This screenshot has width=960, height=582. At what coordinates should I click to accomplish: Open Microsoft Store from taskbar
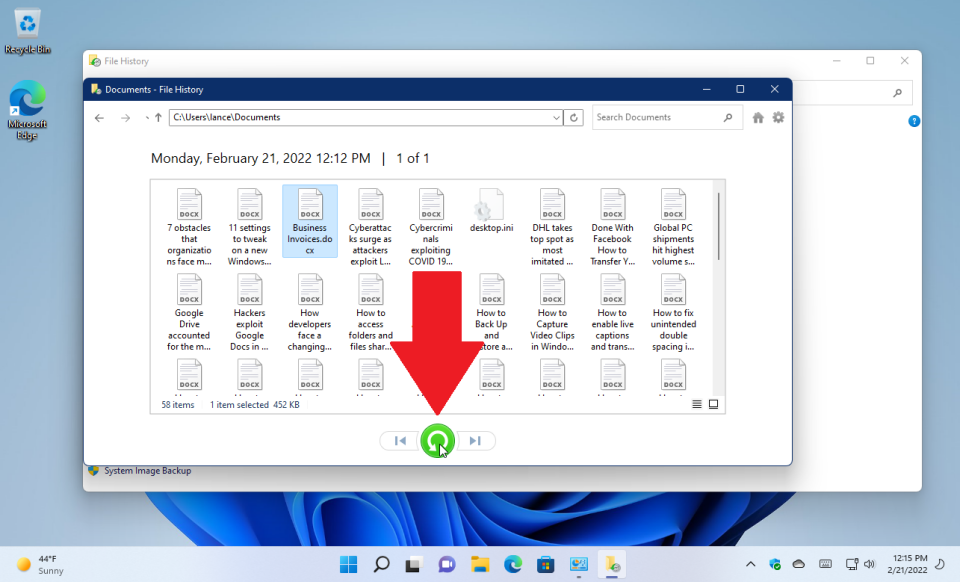[x=546, y=564]
